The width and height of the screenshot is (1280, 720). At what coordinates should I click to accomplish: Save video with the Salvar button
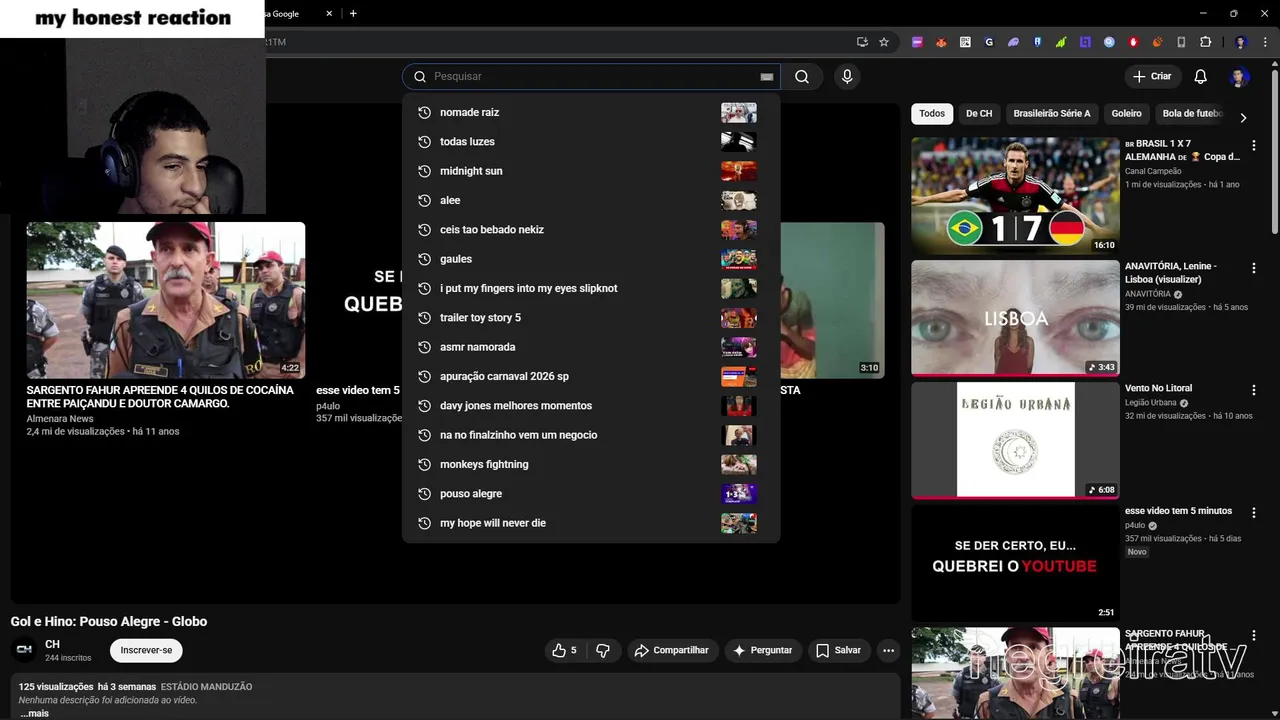pos(838,650)
